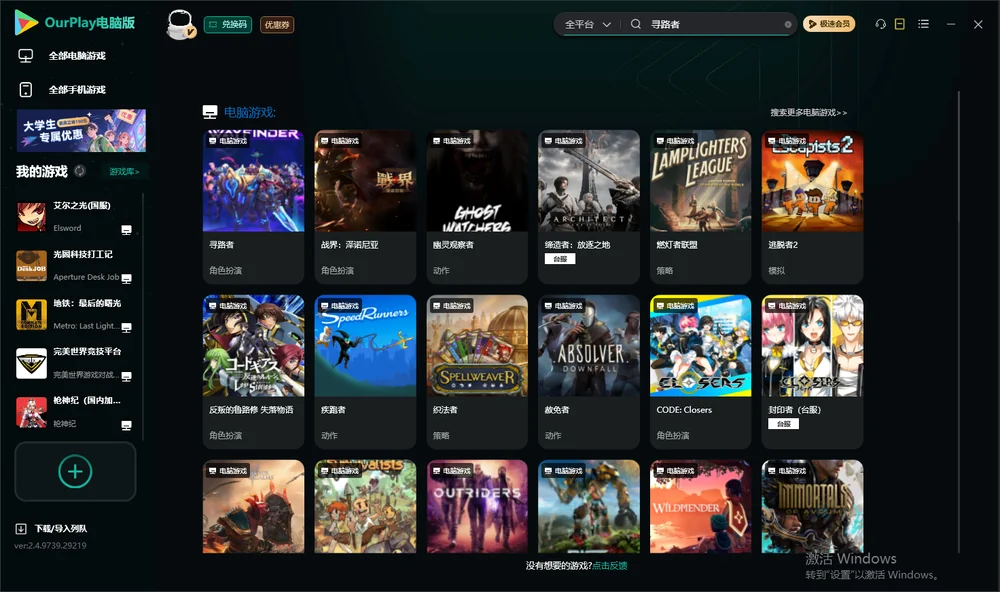Click the add game plus button
The width and height of the screenshot is (1000, 592).
tap(75, 471)
